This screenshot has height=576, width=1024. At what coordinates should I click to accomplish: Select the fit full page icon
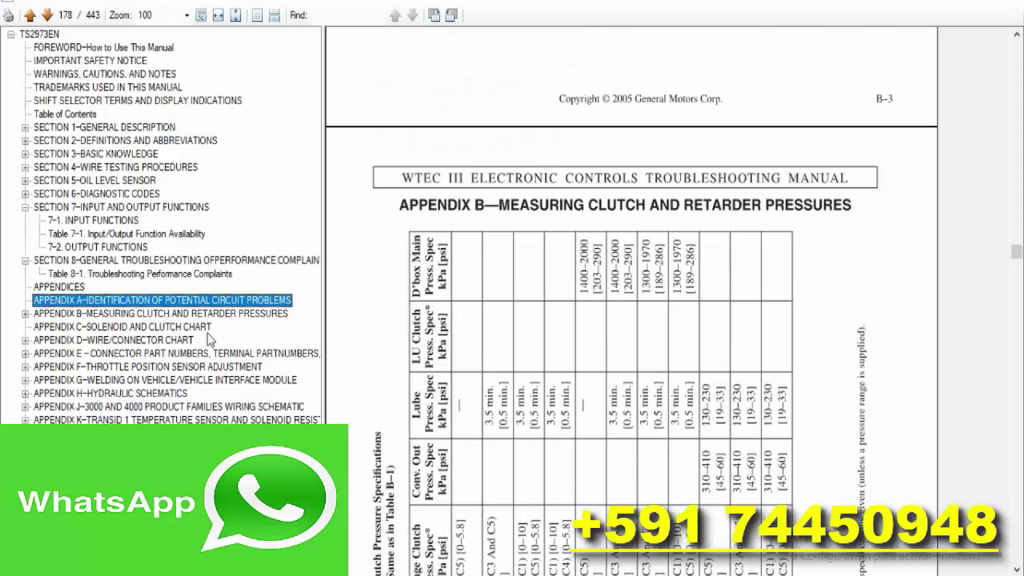click(x=235, y=14)
